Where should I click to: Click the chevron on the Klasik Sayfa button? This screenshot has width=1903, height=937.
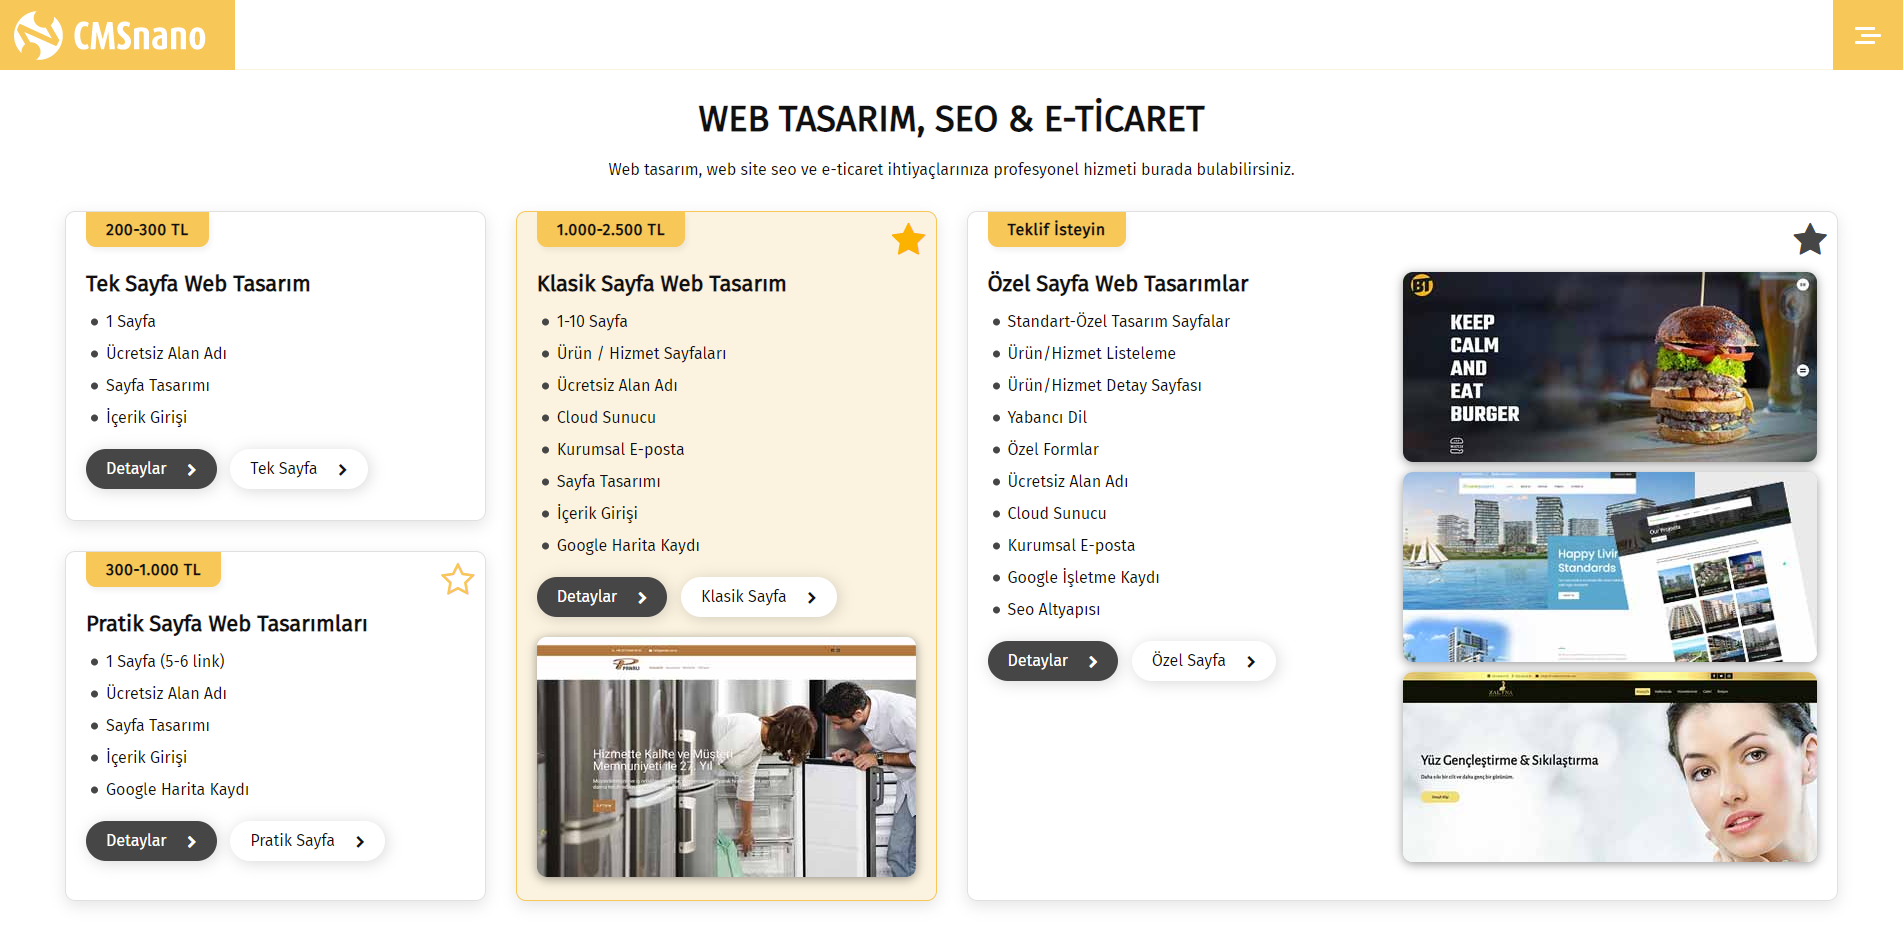click(x=812, y=597)
